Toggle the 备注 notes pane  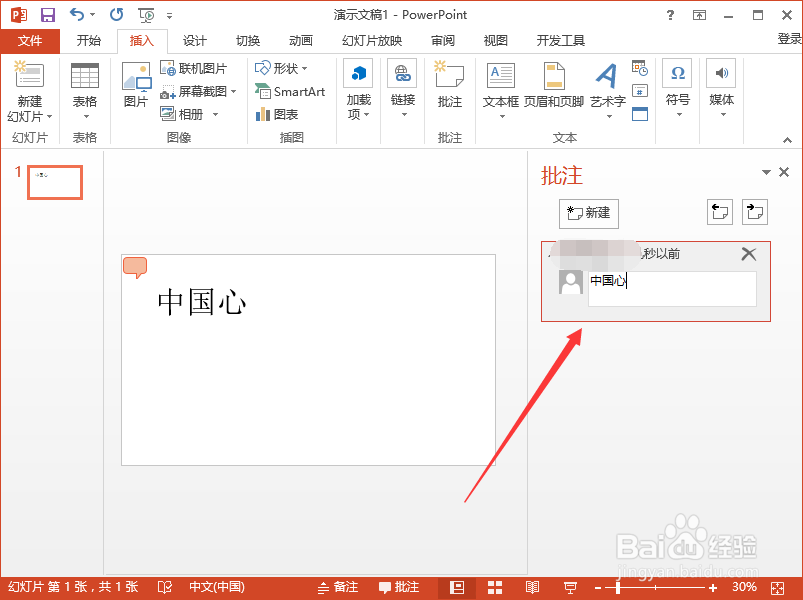pos(341,587)
